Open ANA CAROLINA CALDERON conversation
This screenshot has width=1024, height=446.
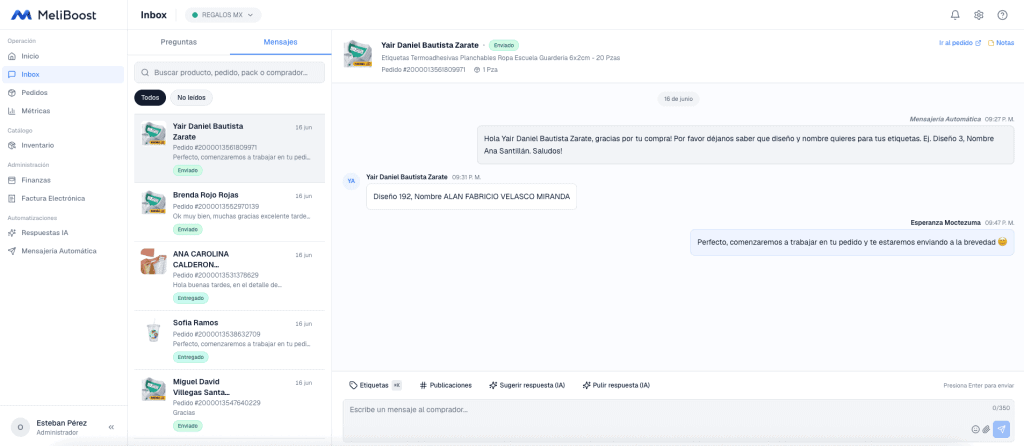coord(229,276)
